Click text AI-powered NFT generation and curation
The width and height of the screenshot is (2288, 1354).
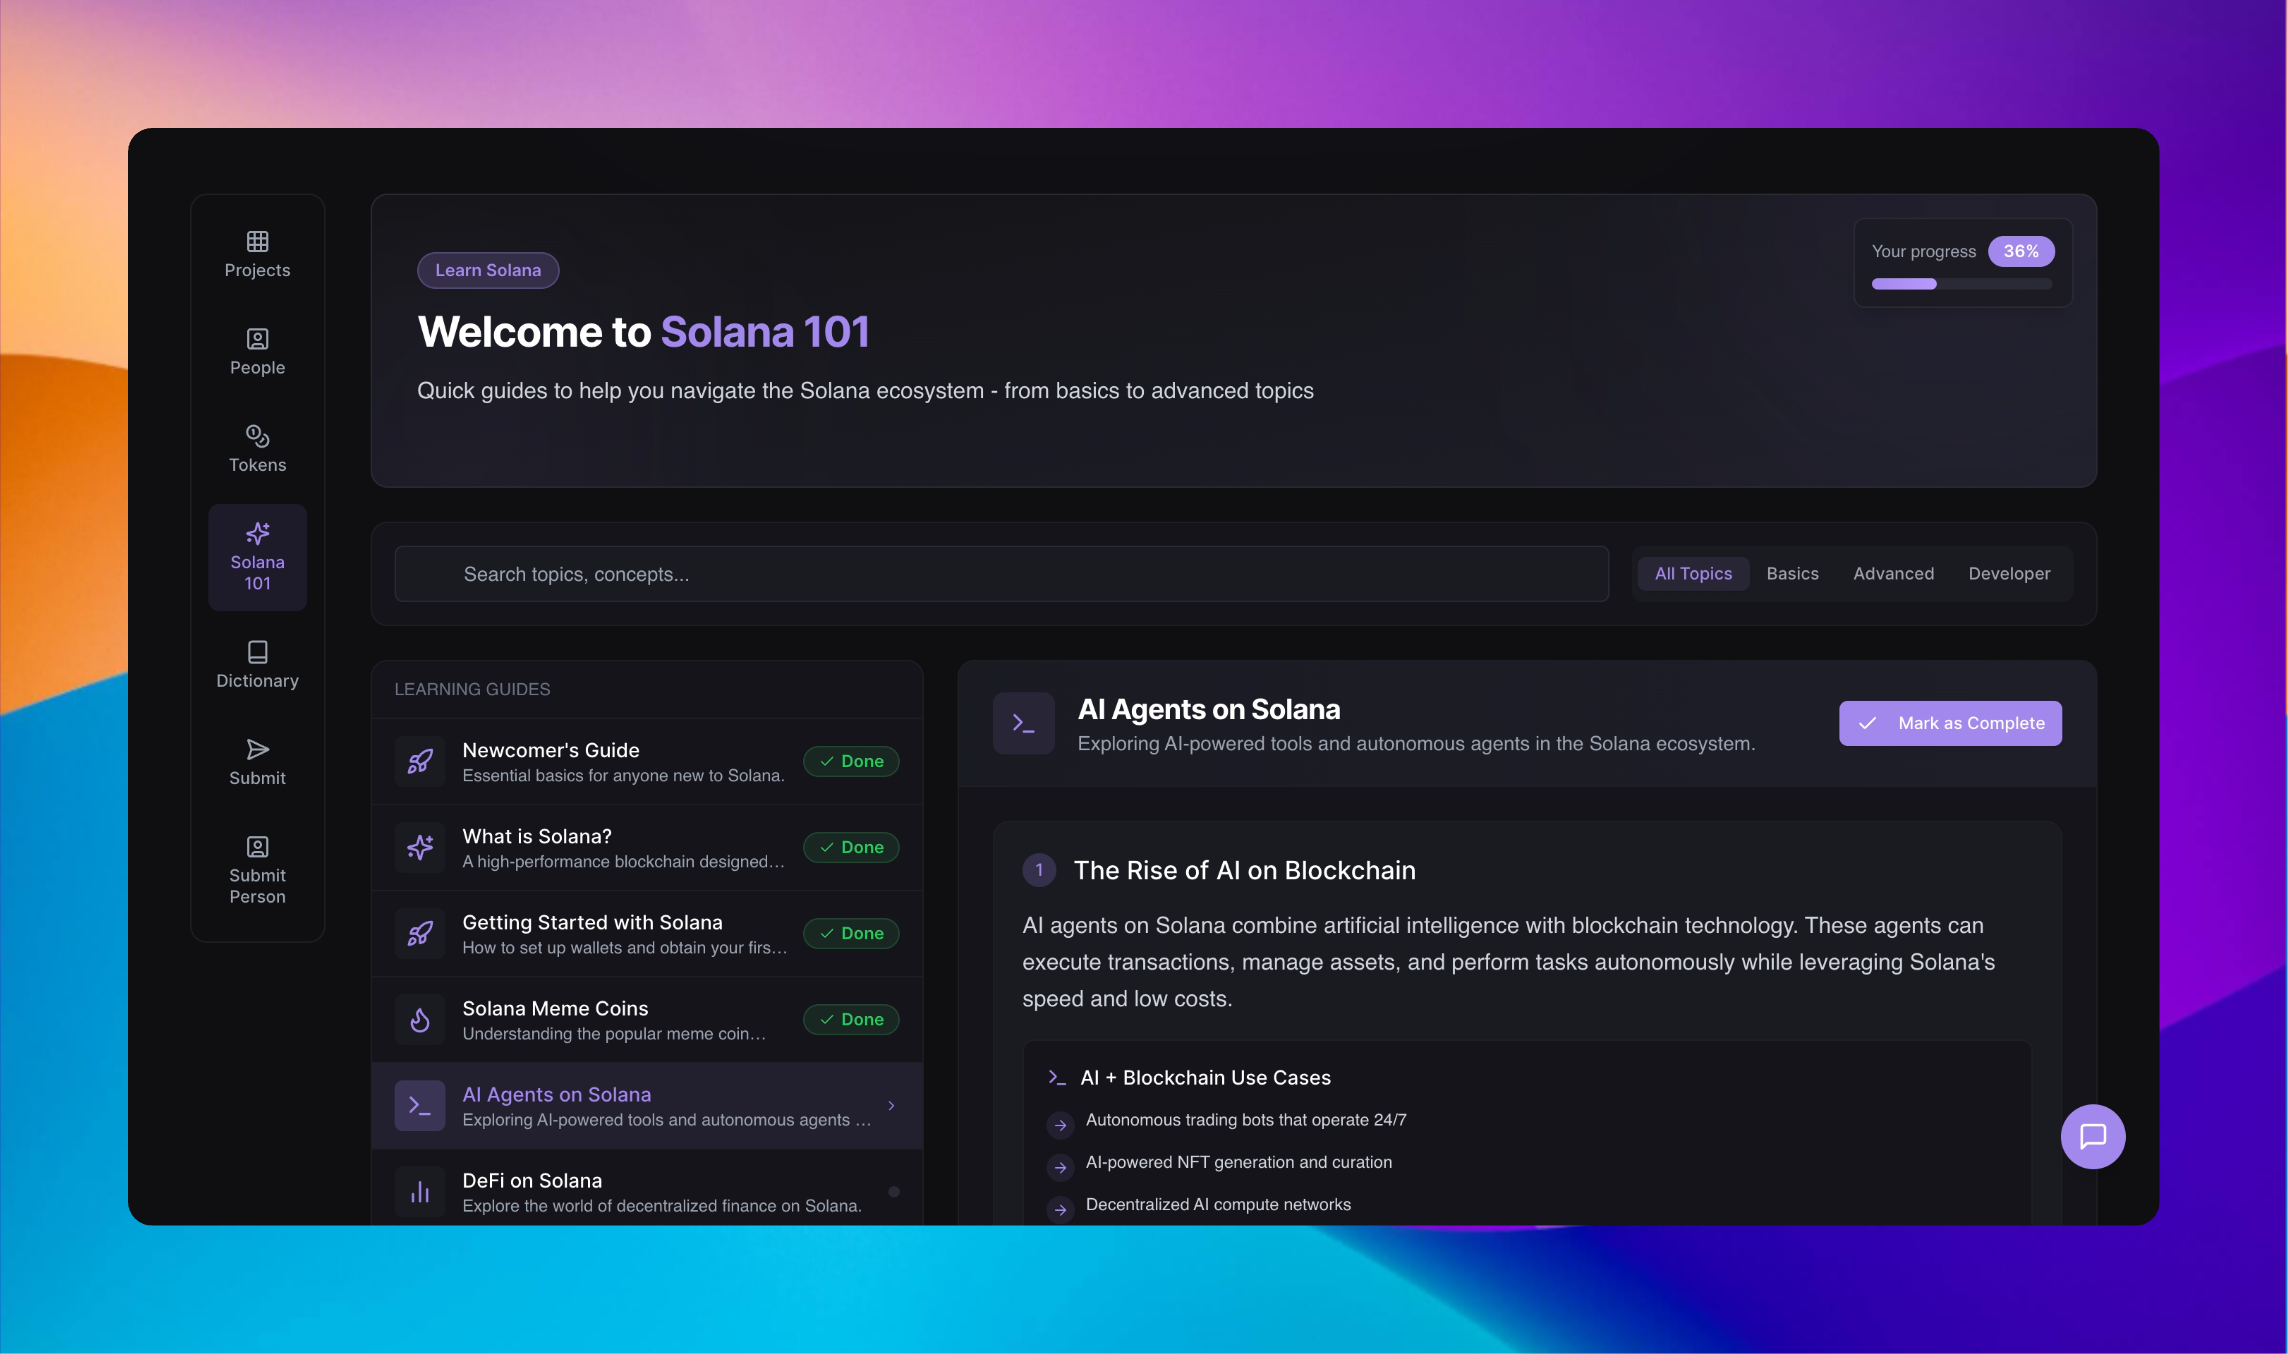coord(1239,1162)
